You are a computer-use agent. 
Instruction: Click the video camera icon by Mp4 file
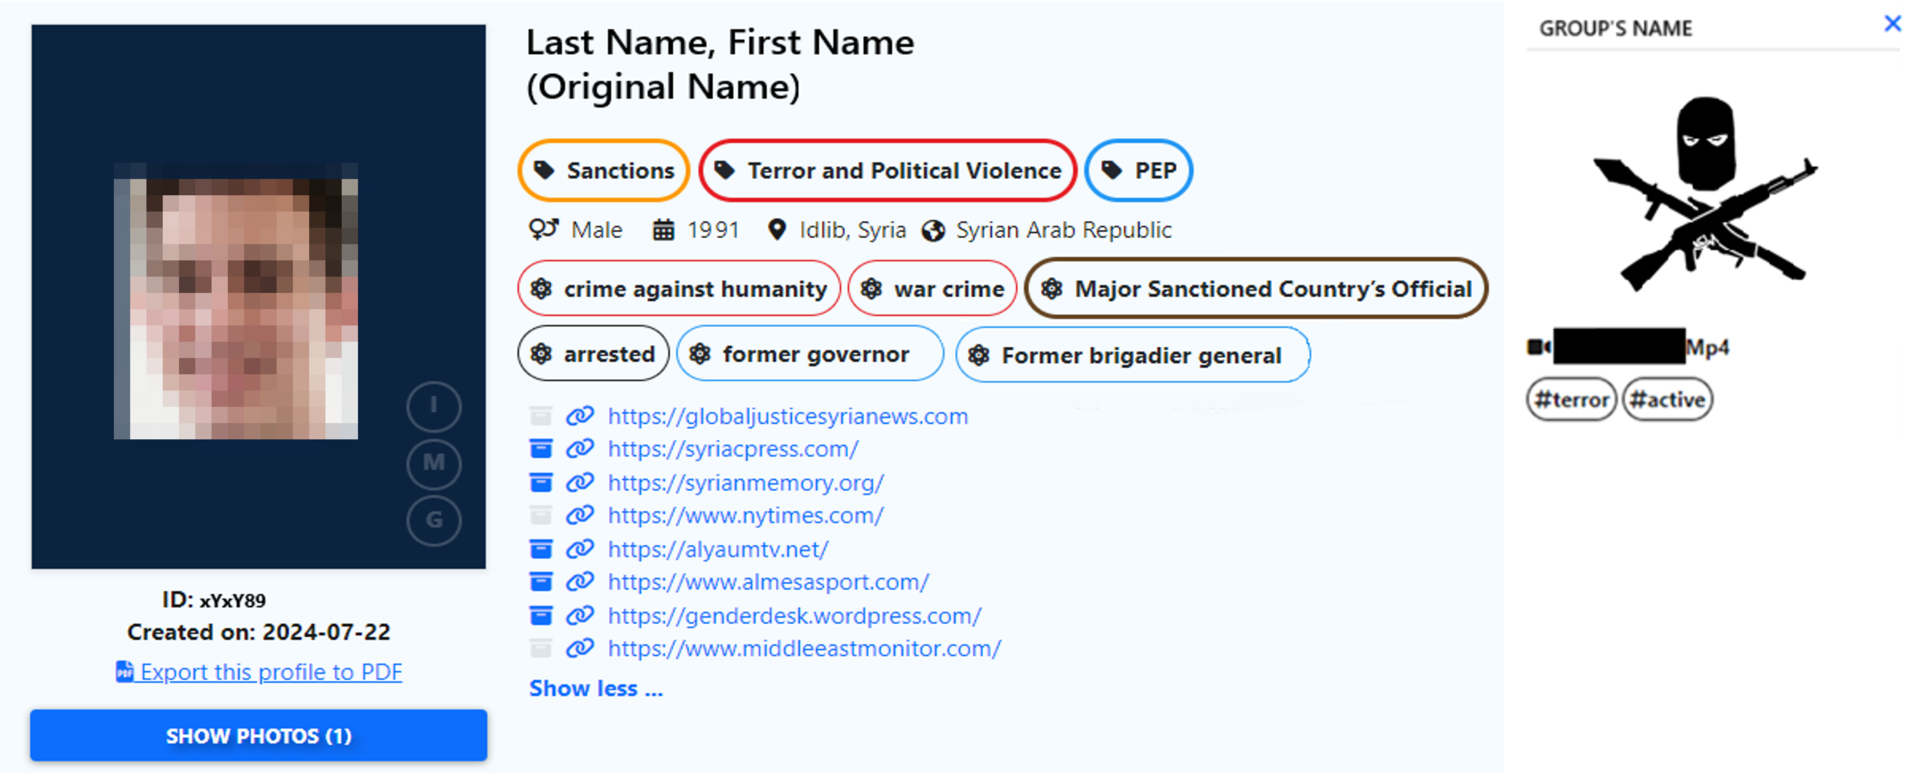[x=1538, y=347]
